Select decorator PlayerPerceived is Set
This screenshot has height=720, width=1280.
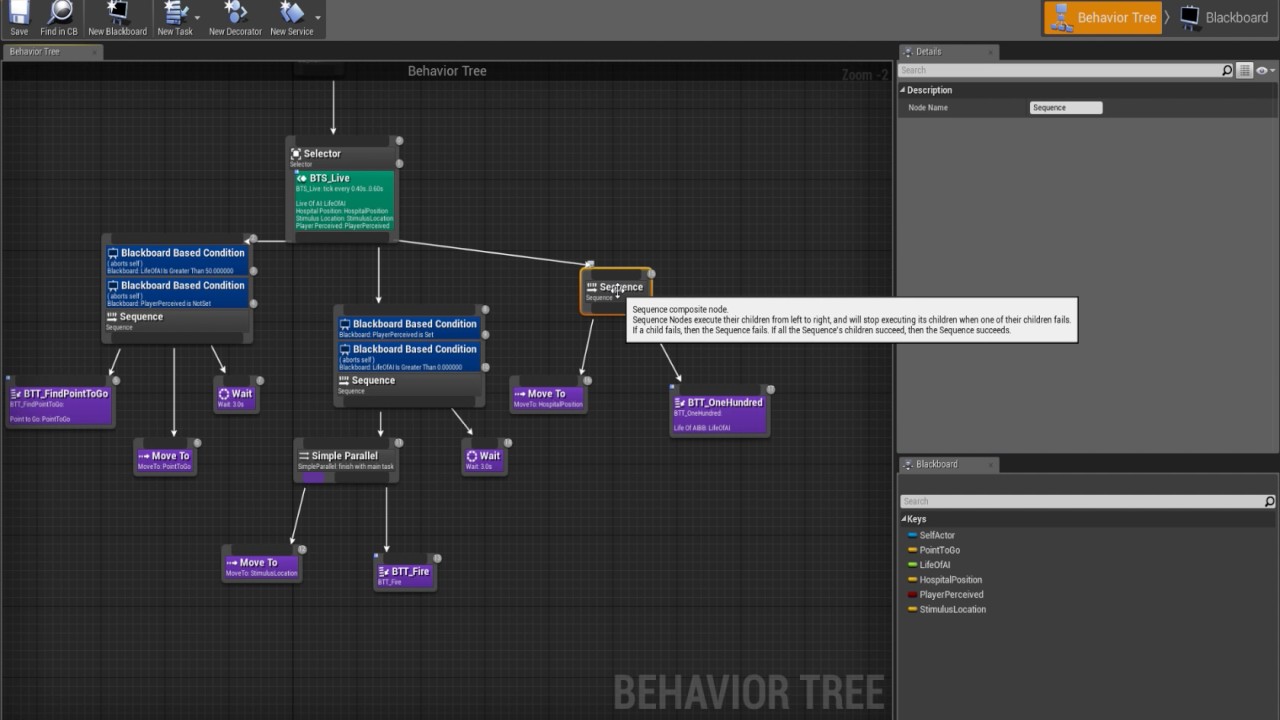409,328
